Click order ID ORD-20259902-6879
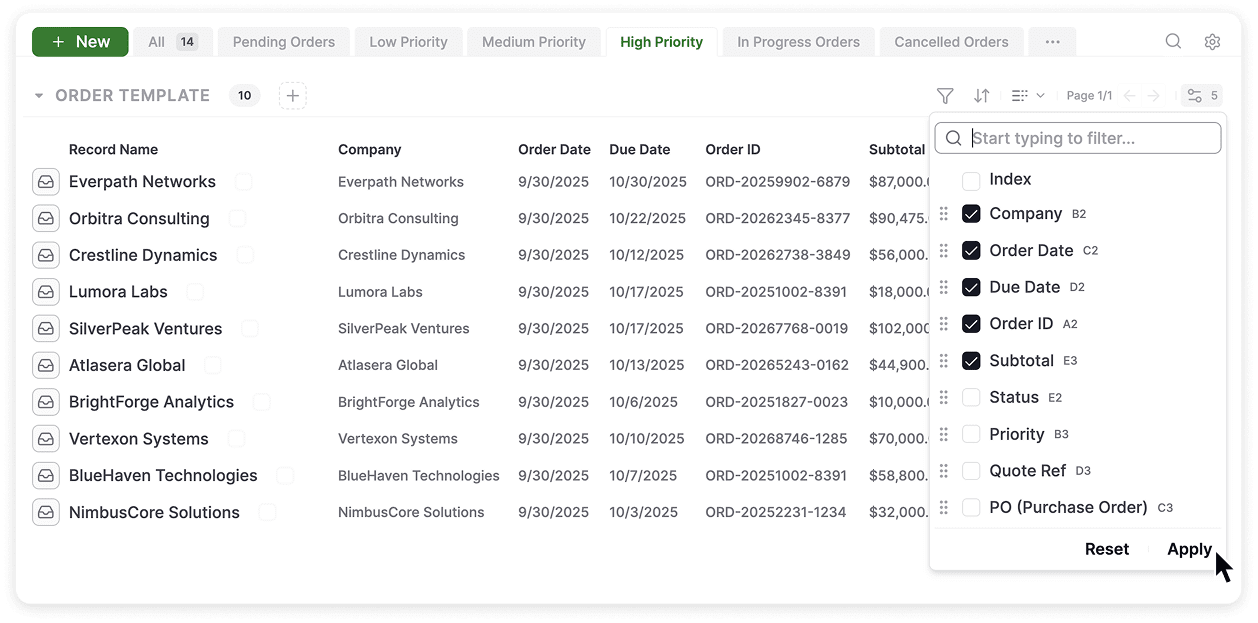The height and width of the screenshot is (623, 1258). coord(778,182)
